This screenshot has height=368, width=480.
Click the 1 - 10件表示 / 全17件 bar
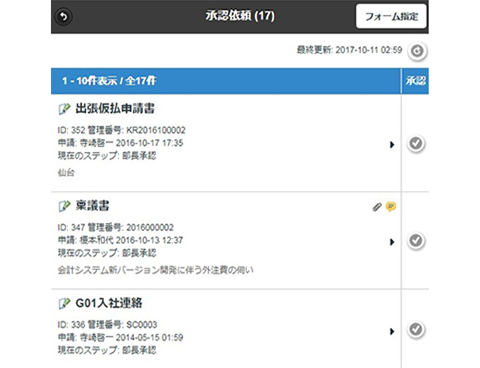pyautogui.click(x=226, y=81)
